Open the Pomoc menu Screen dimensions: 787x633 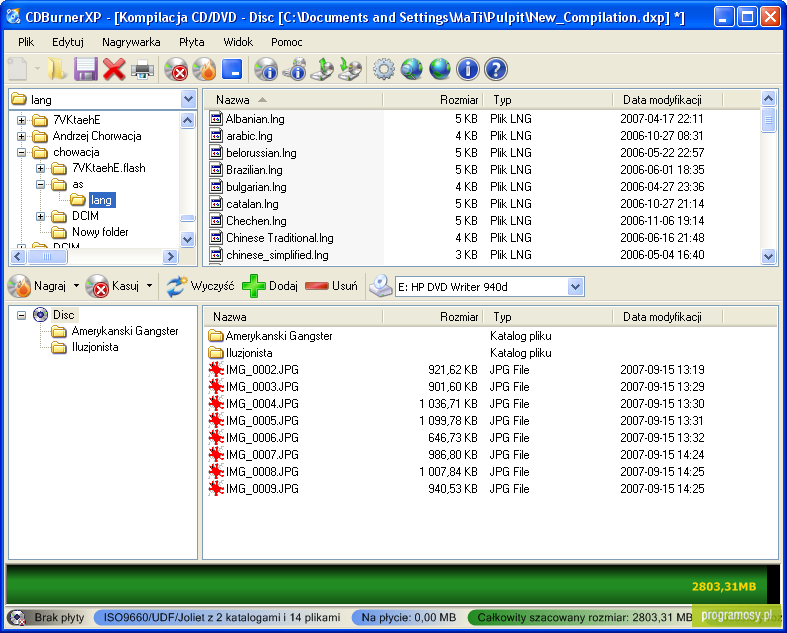coord(287,42)
